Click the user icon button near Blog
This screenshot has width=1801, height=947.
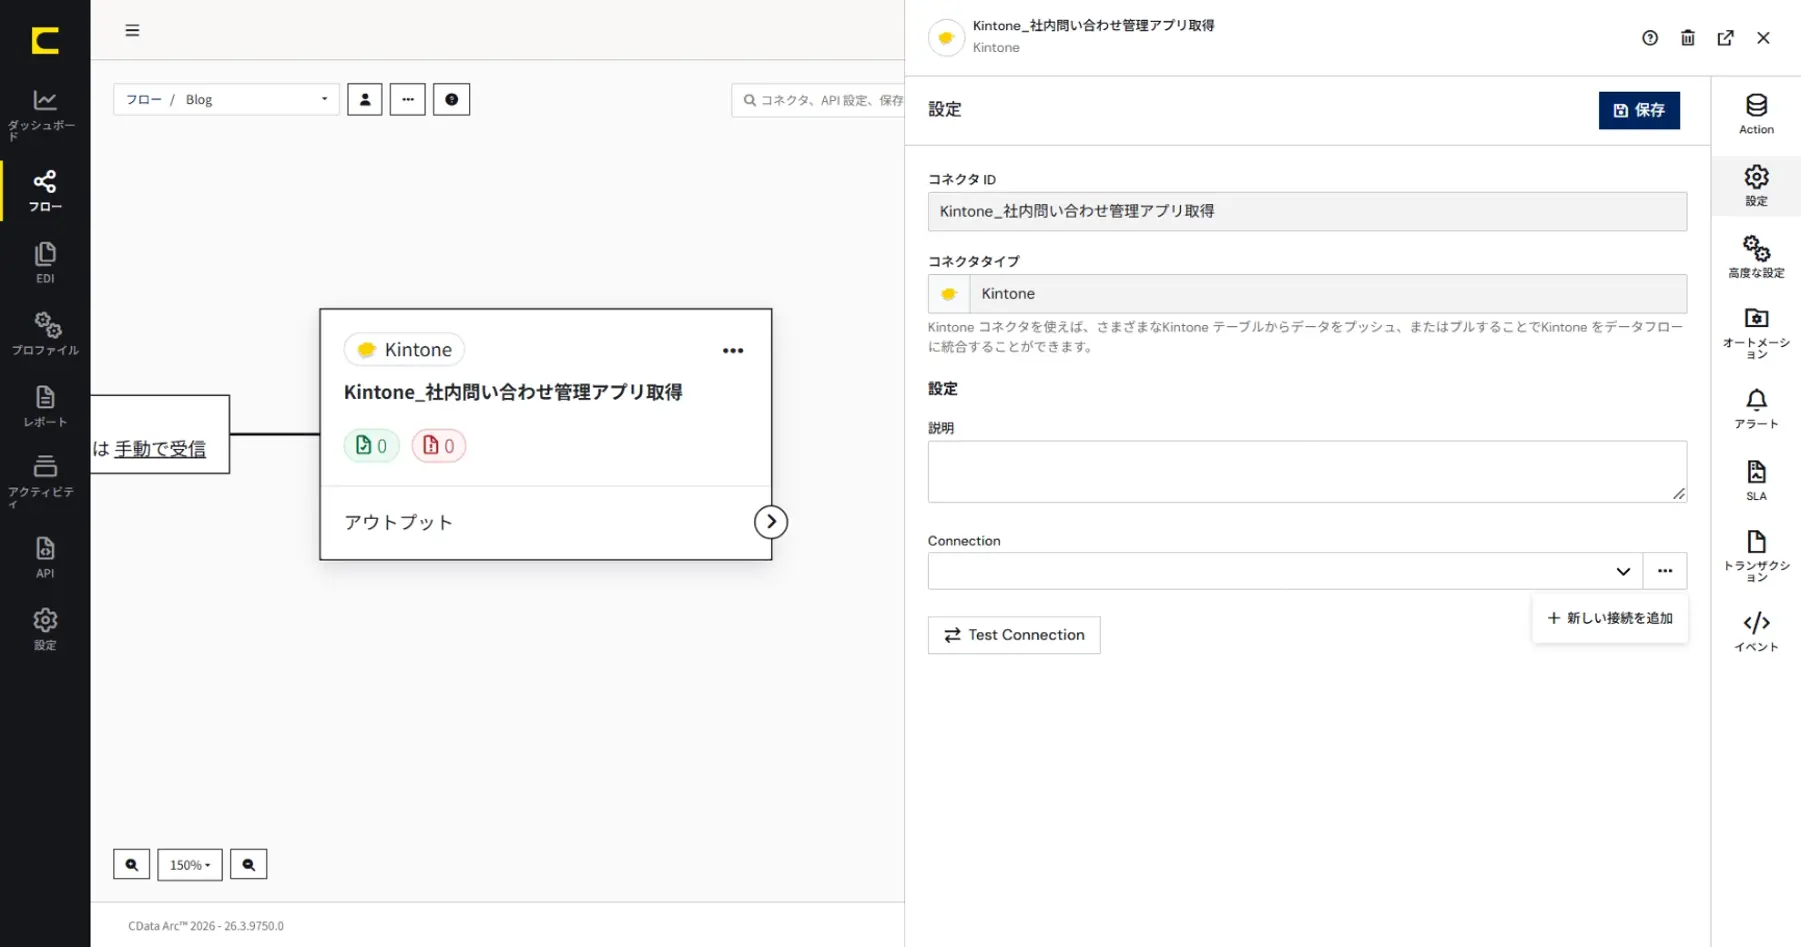point(365,99)
